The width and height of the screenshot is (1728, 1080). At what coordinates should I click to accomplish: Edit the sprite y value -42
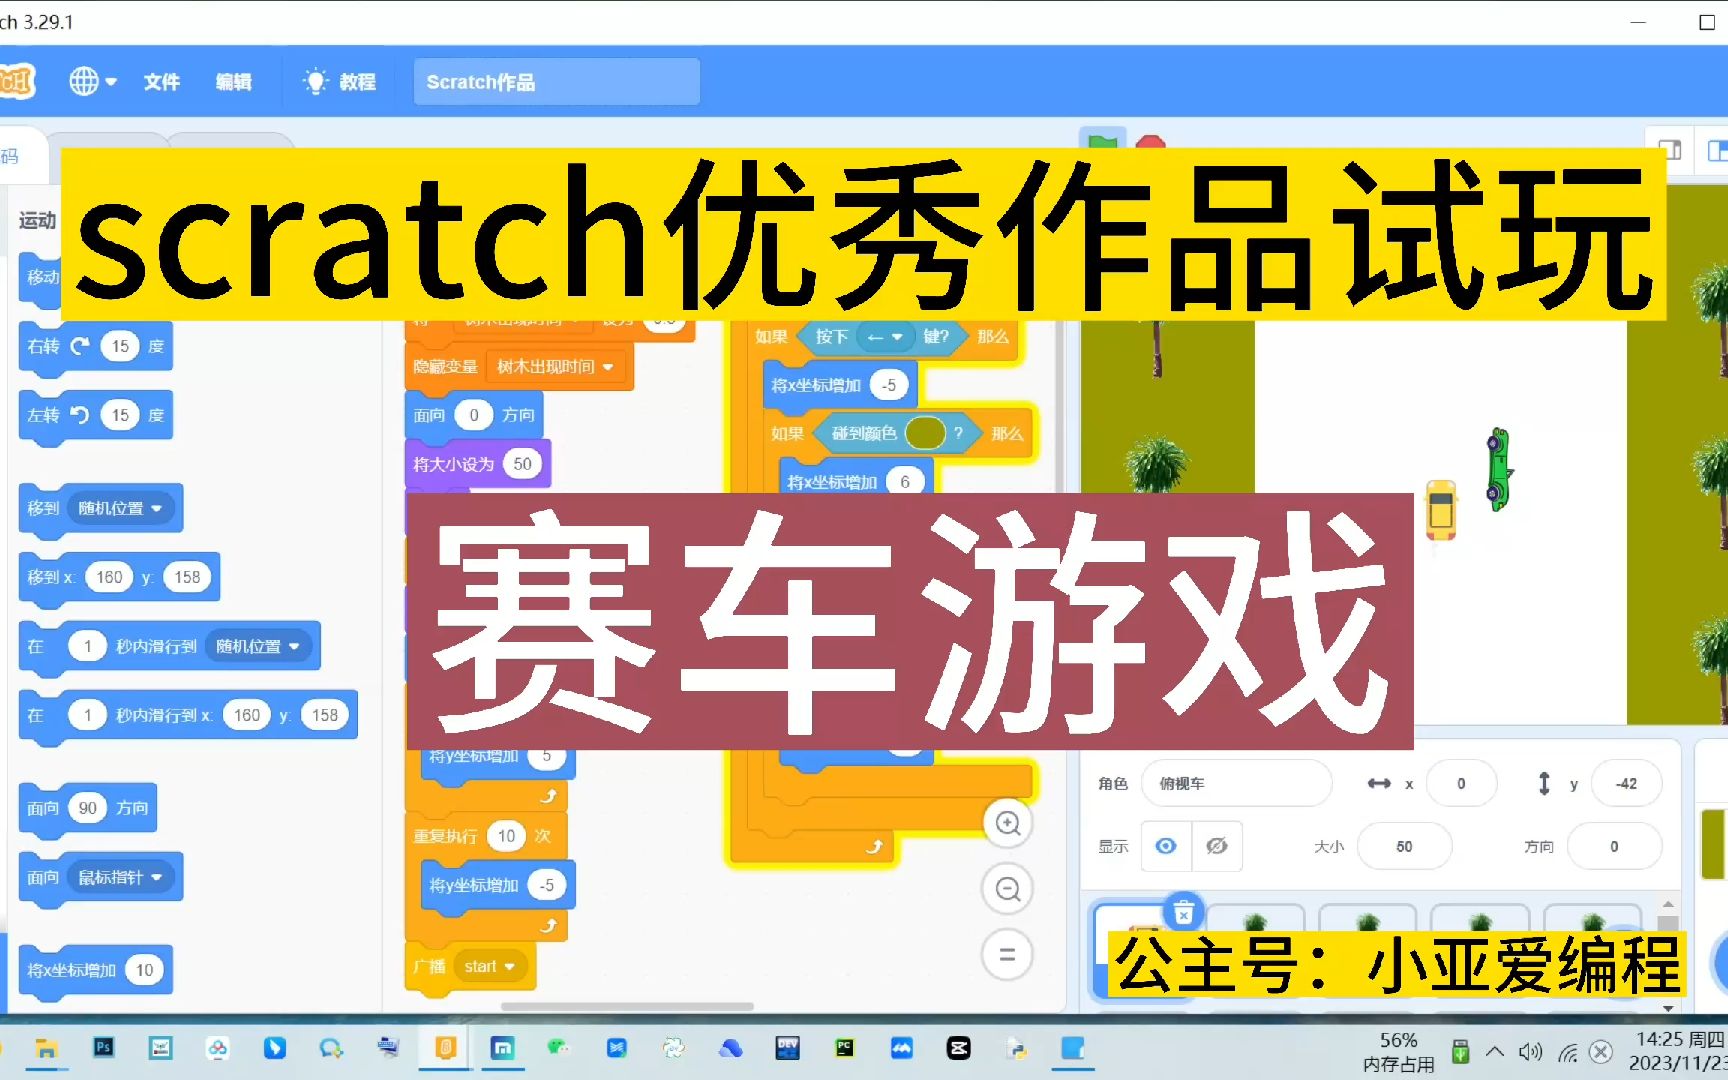click(x=1626, y=783)
